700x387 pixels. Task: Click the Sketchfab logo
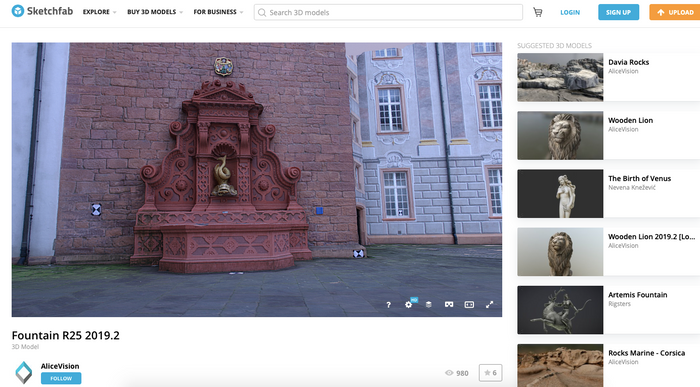(42, 11)
